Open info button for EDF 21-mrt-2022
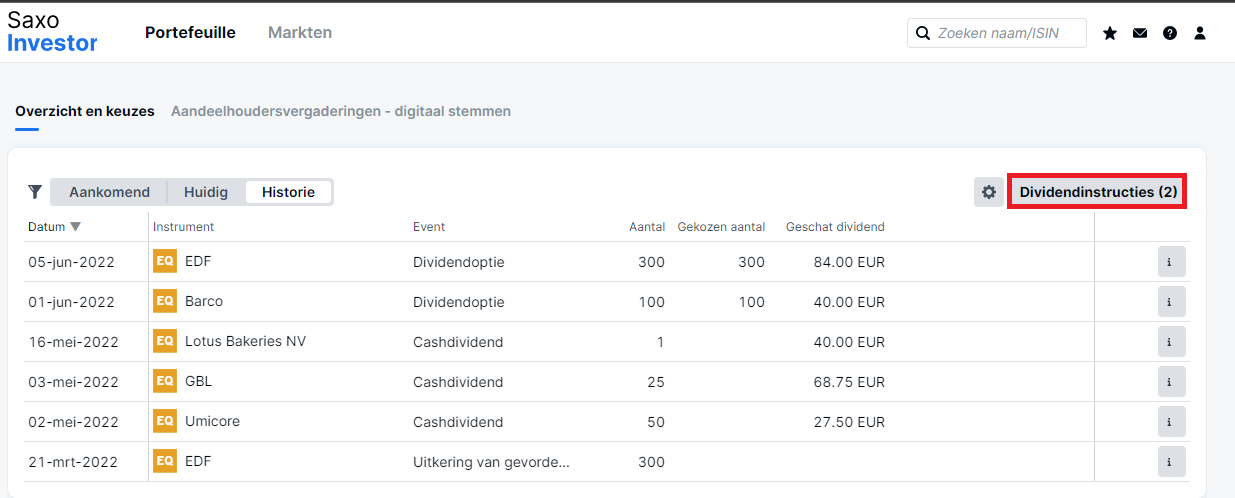1235x498 pixels. point(1171,462)
